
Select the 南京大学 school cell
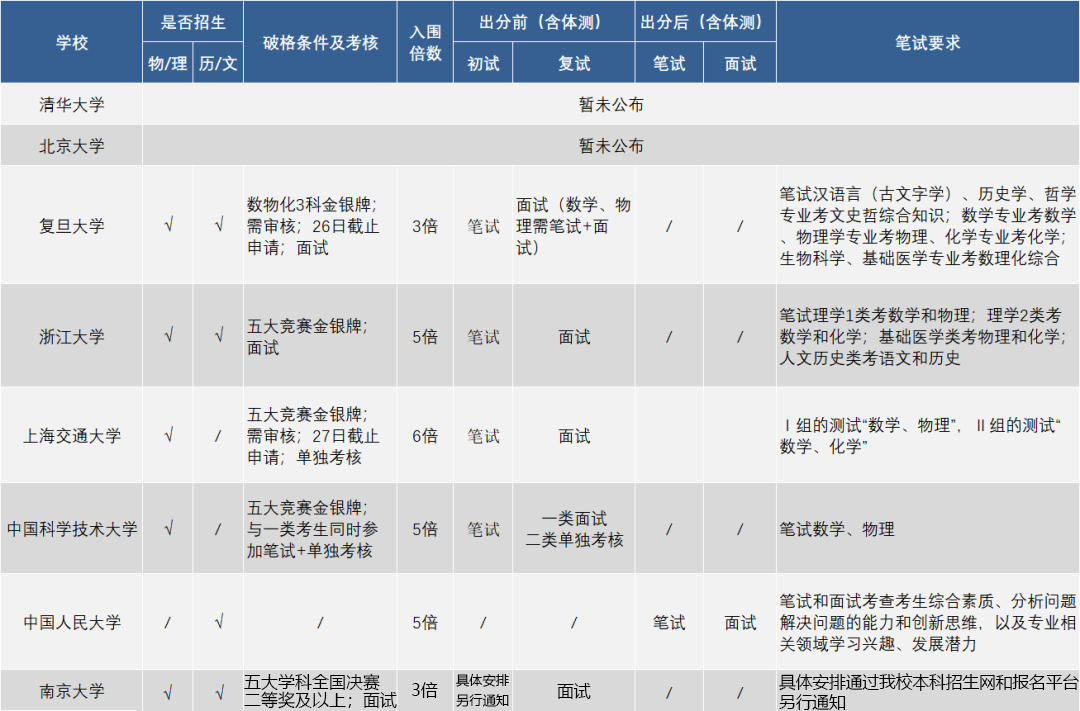point(72,691)
